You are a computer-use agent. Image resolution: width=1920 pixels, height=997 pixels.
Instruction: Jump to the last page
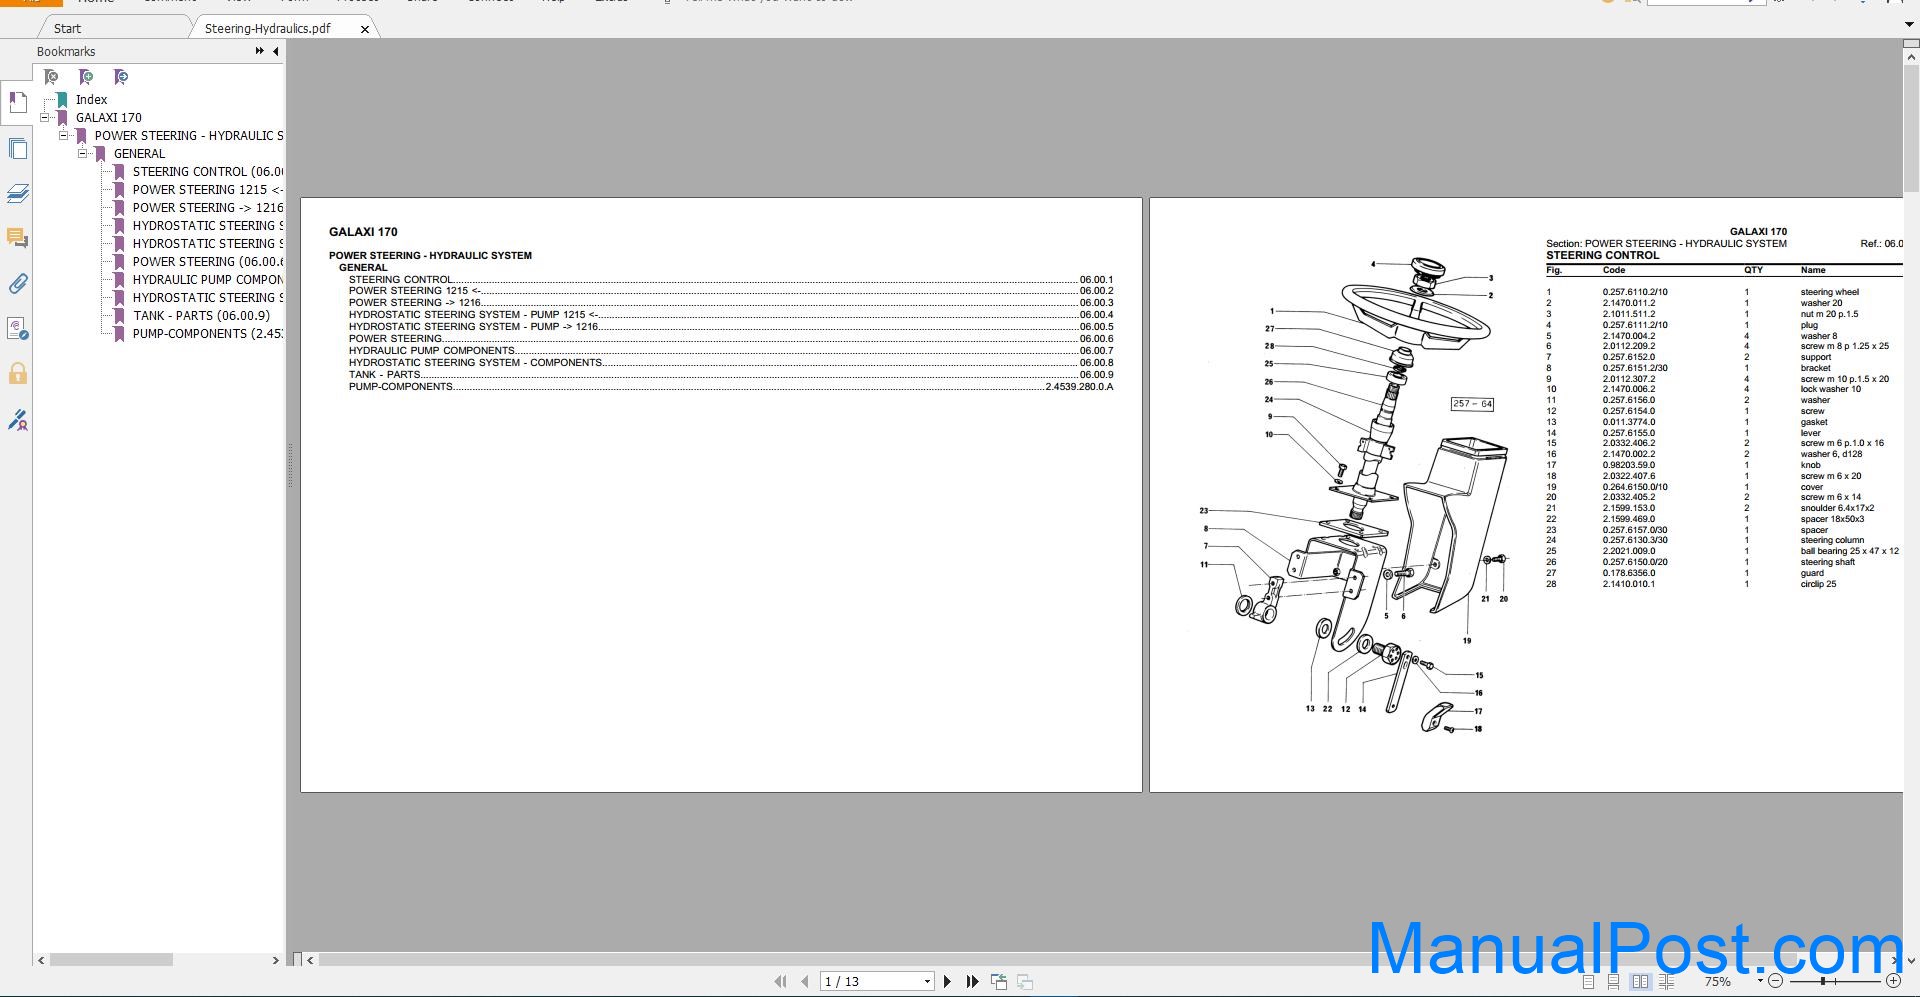point(972,982)
